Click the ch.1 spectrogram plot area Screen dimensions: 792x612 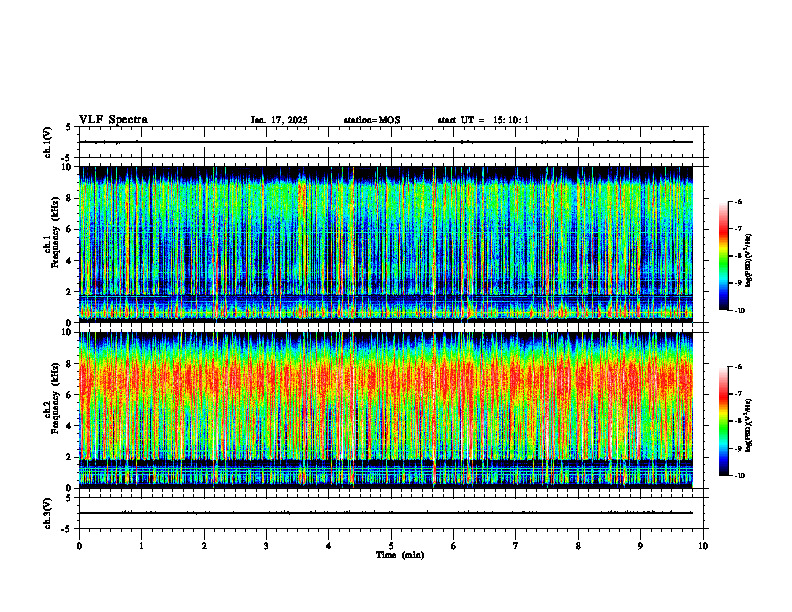(386, 244)
